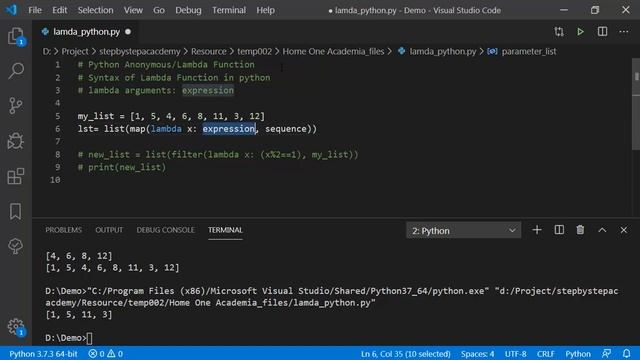This screenshot has height=360, width=640.
Task: Open the Manage gear menu
Action: [x=16, y=327]
